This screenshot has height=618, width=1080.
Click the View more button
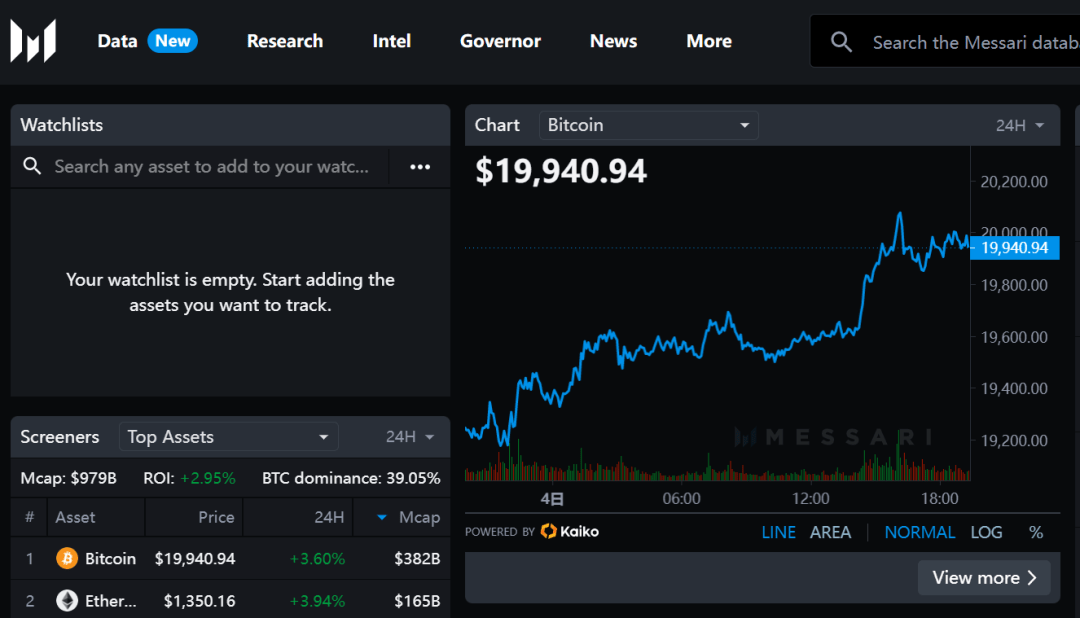coord(984,577)
